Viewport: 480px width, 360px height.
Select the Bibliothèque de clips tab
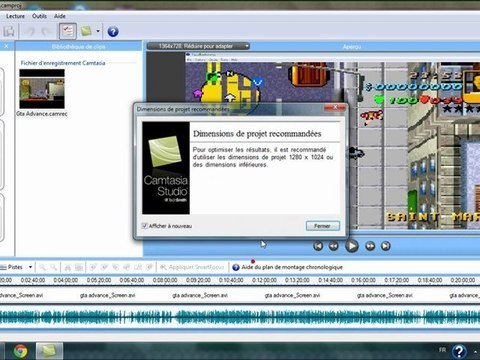79,47
